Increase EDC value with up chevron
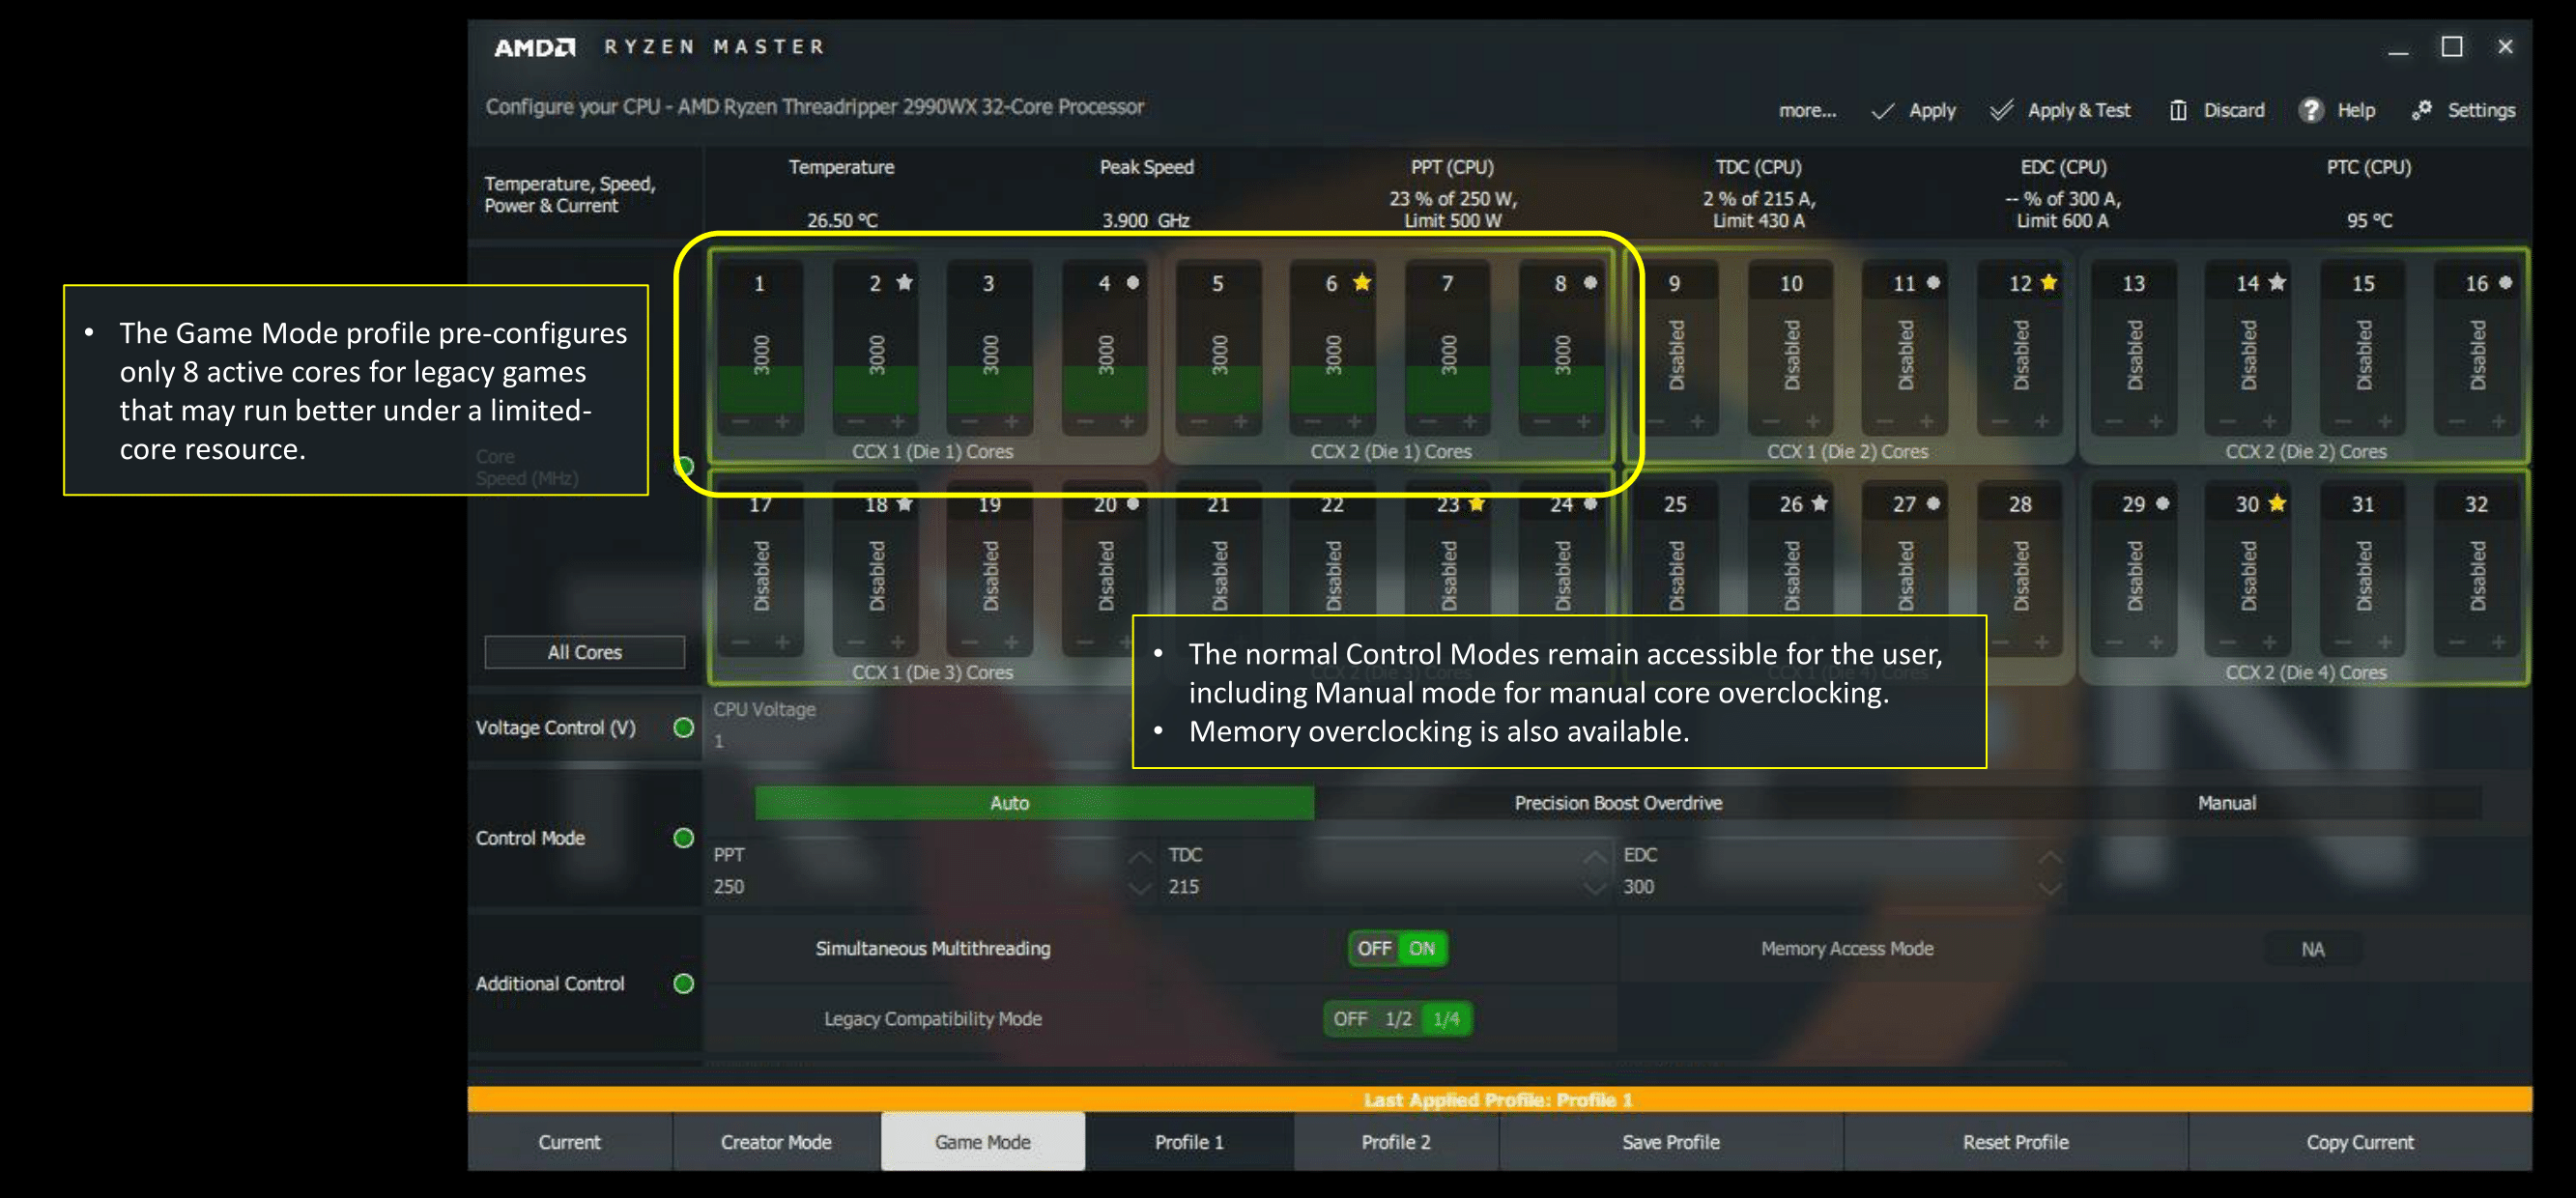This screenshot has width=2576, height=1198. (x=2050, y=857)
